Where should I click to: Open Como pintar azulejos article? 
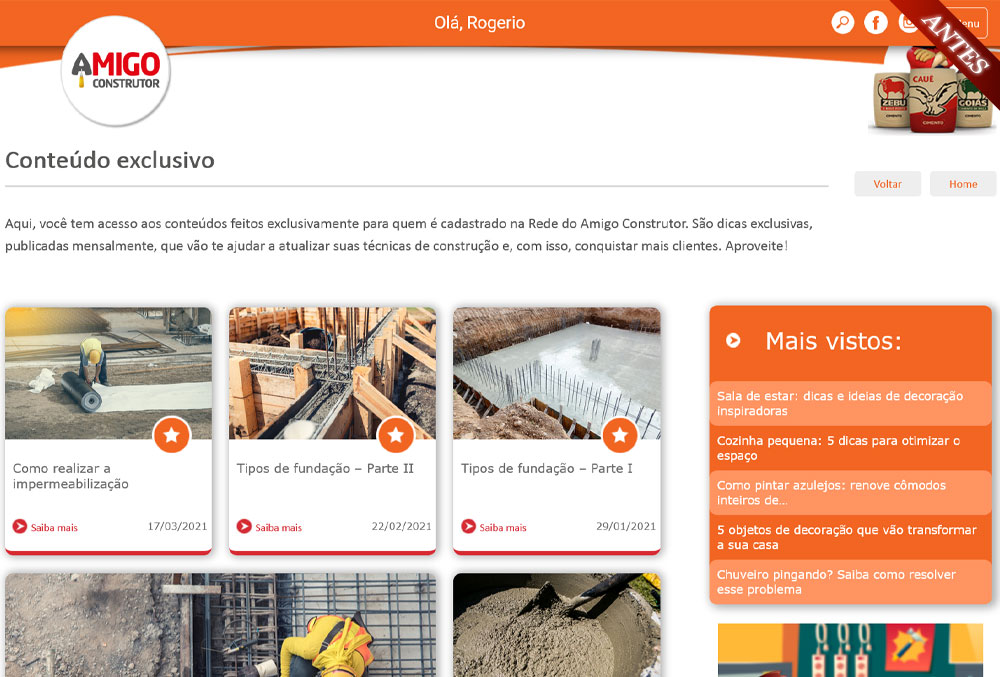[850, 493]
